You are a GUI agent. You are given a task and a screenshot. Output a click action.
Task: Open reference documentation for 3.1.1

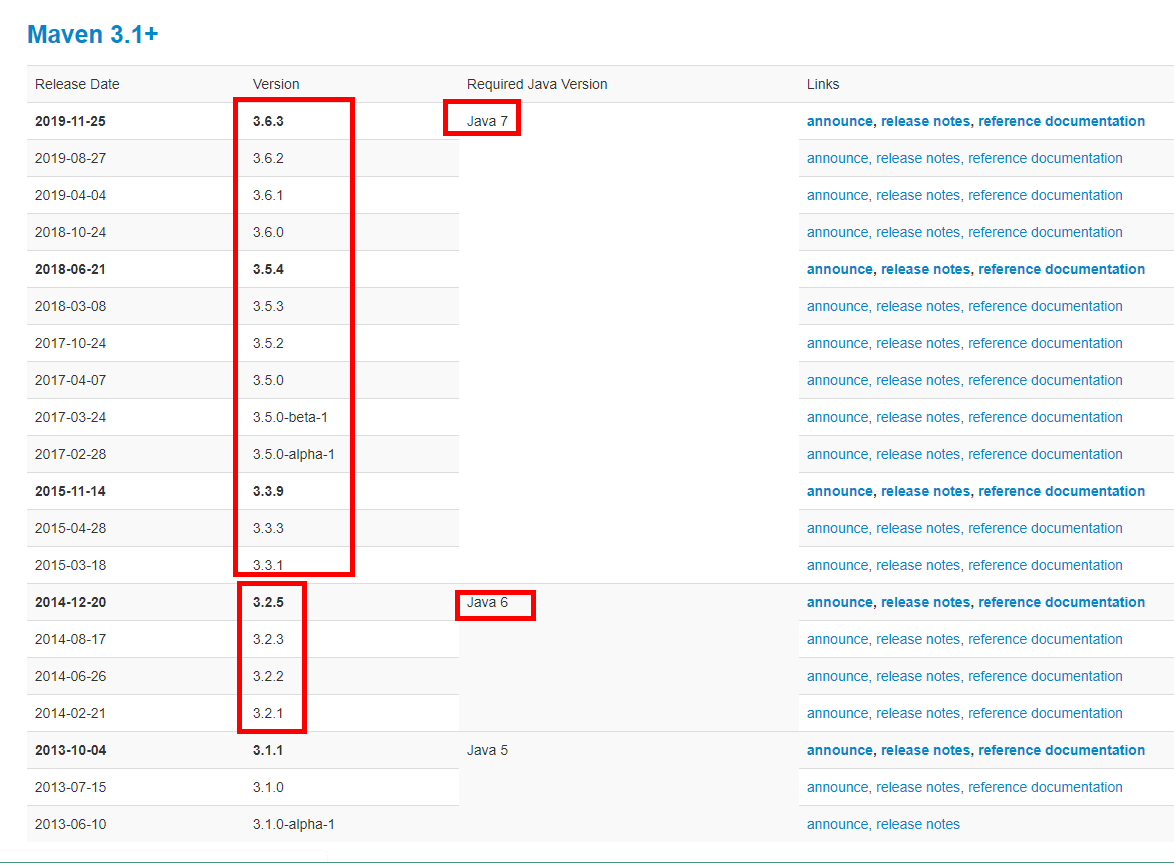(1061, 751)
